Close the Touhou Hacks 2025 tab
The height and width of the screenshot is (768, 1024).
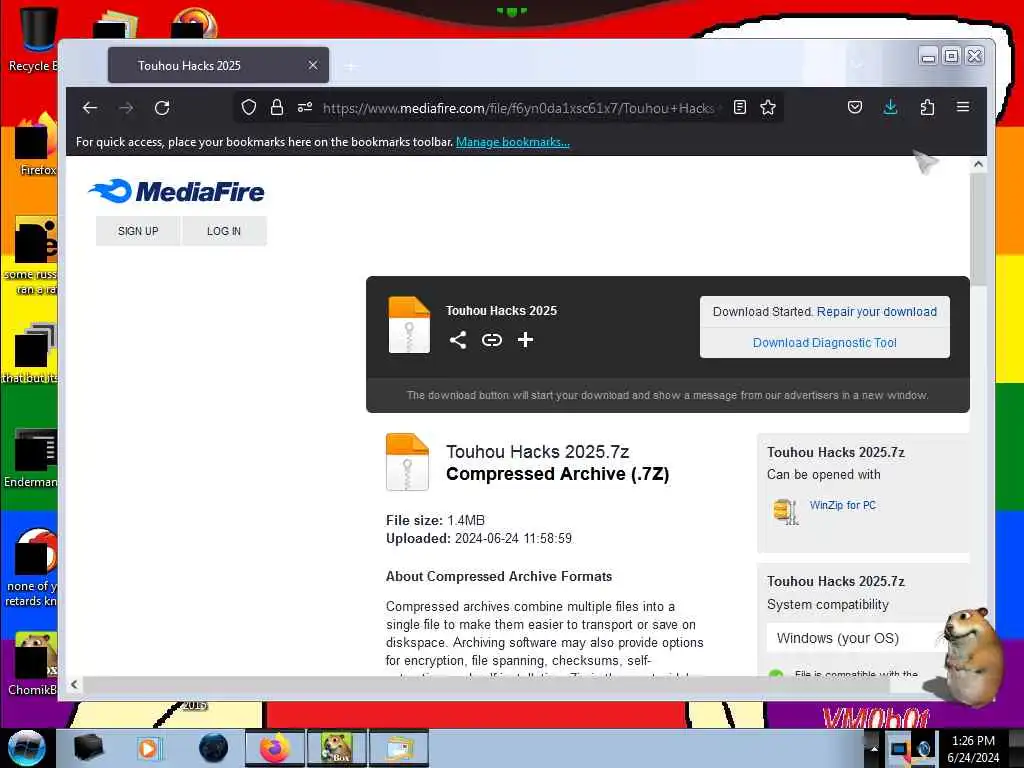tap(313, 65)
